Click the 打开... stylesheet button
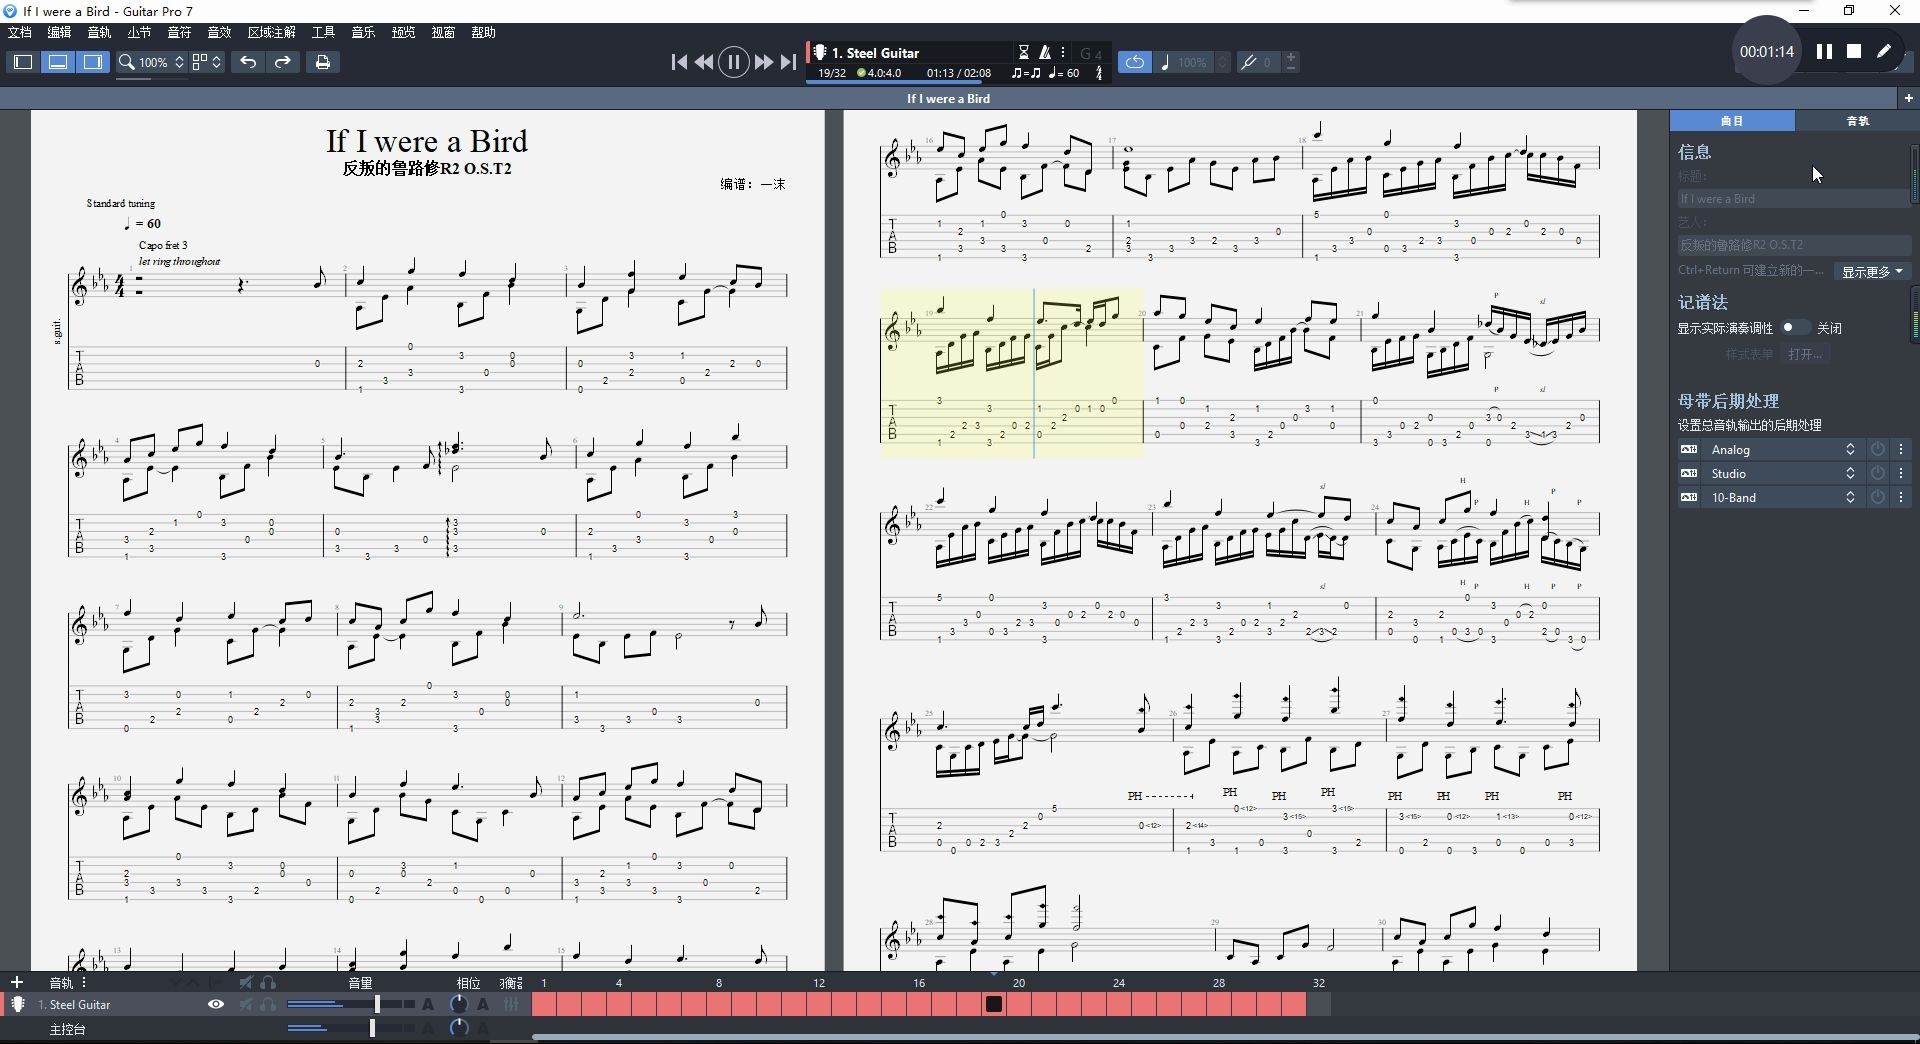Viewport: 1920px width, 1044px height. [x=1806, y=354]
